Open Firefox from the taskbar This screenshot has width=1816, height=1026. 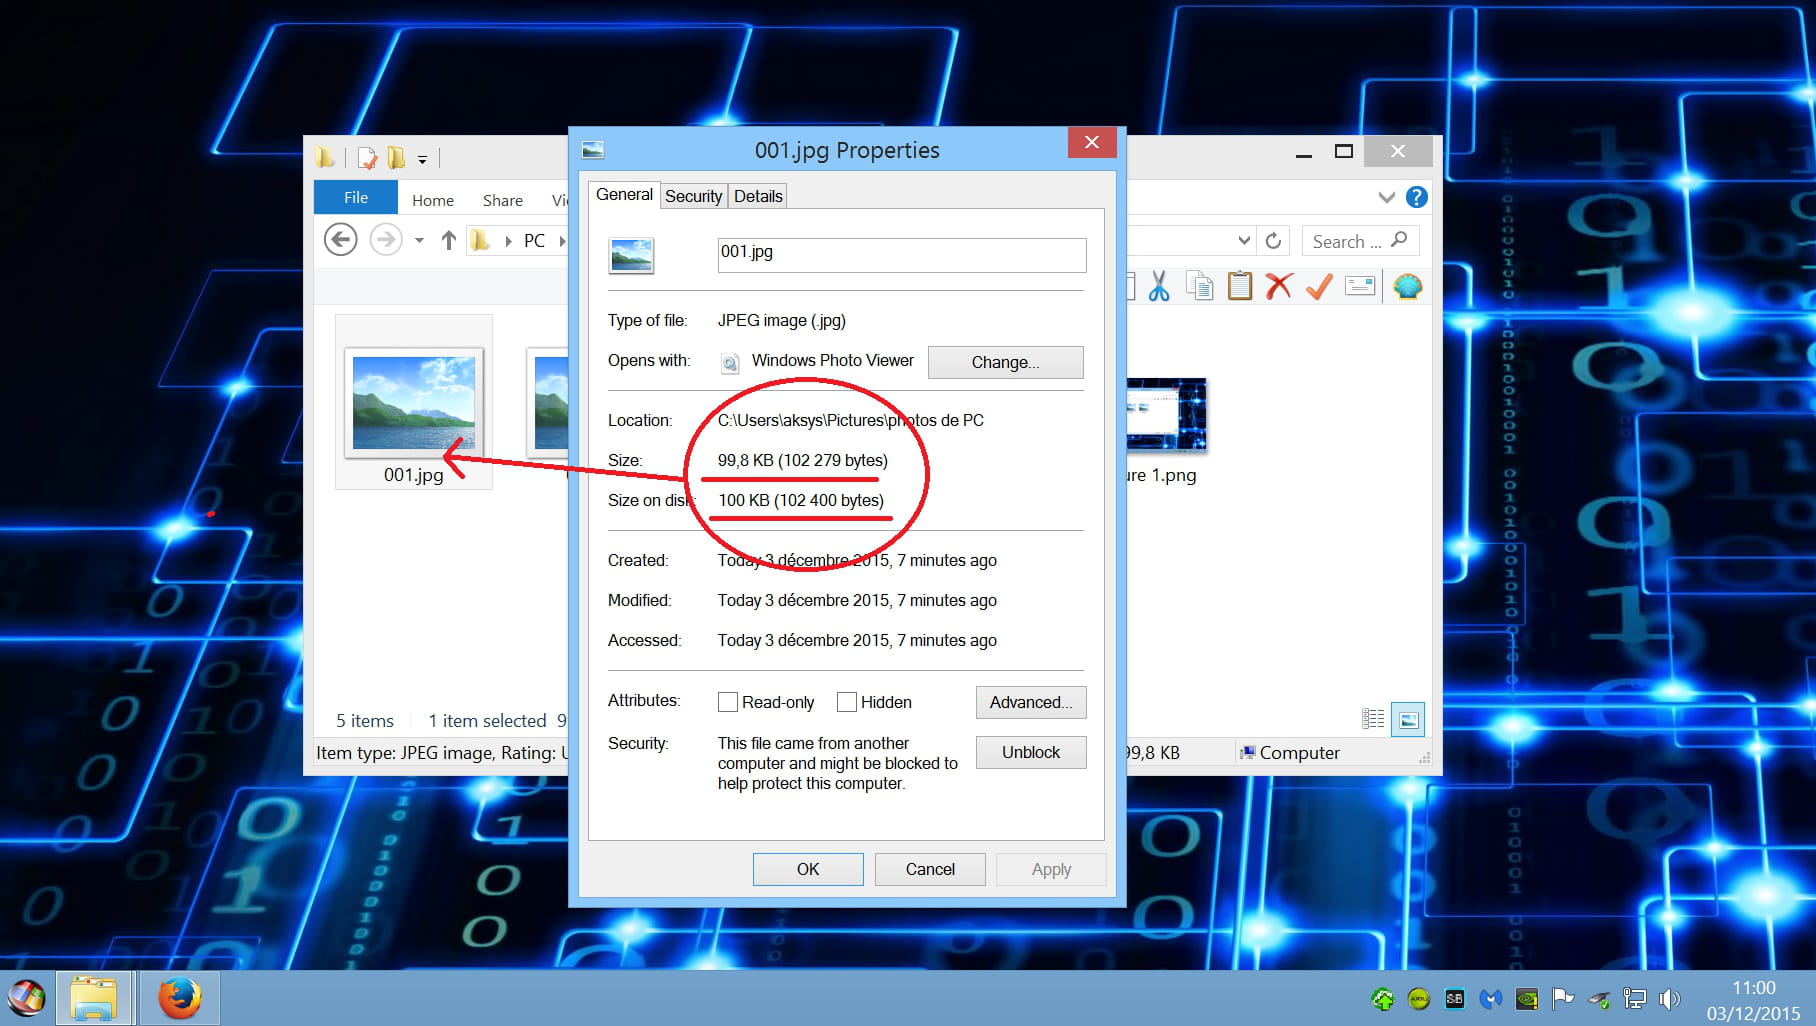(x=179, y=998)
